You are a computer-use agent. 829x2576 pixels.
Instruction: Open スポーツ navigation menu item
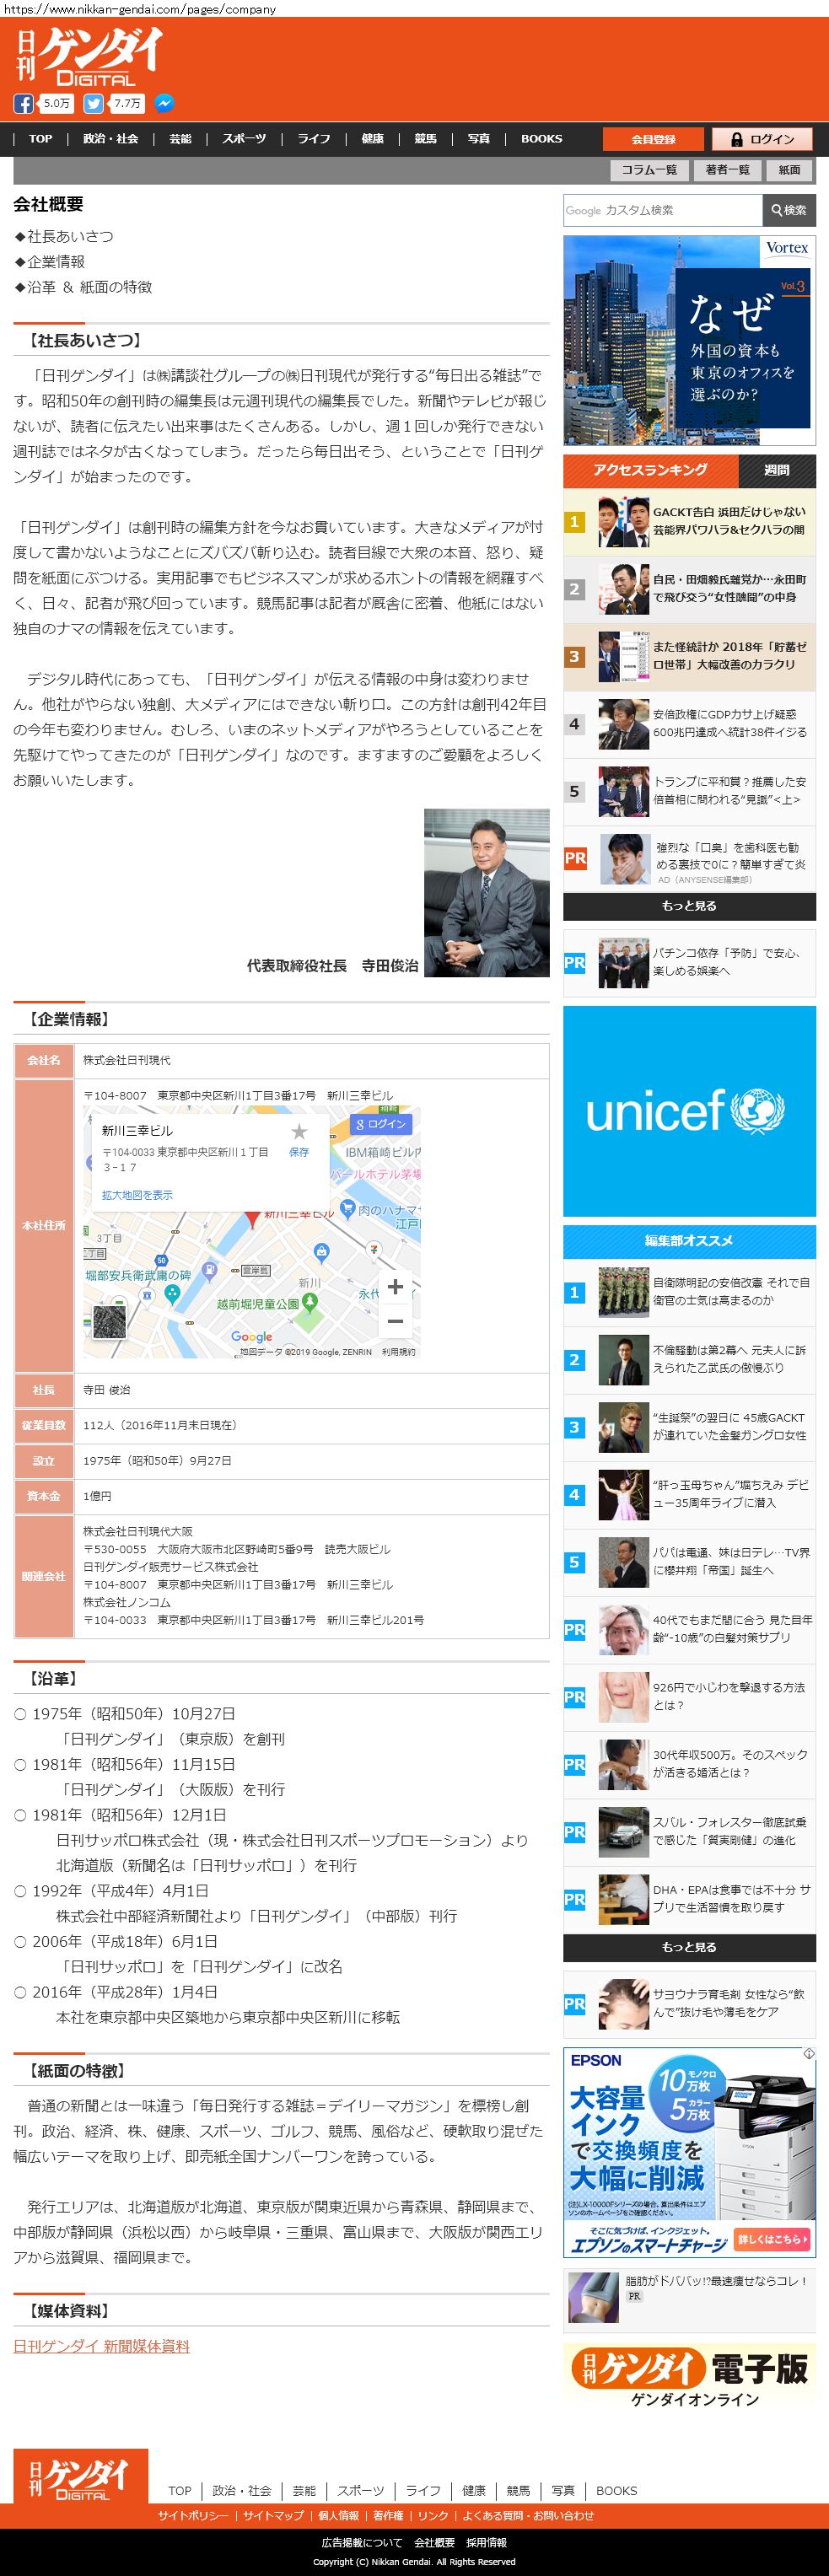244,139
